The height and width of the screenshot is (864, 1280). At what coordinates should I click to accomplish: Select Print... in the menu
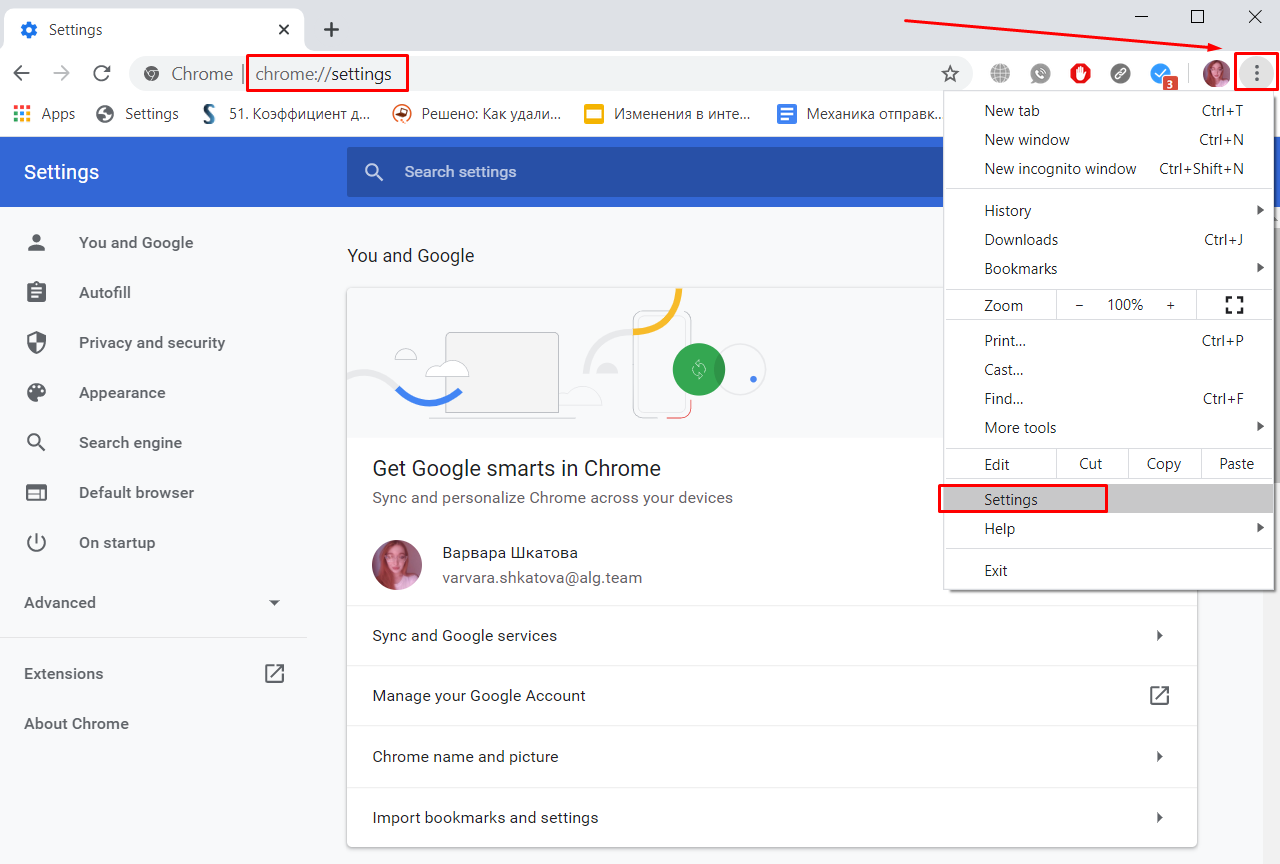1109,341
